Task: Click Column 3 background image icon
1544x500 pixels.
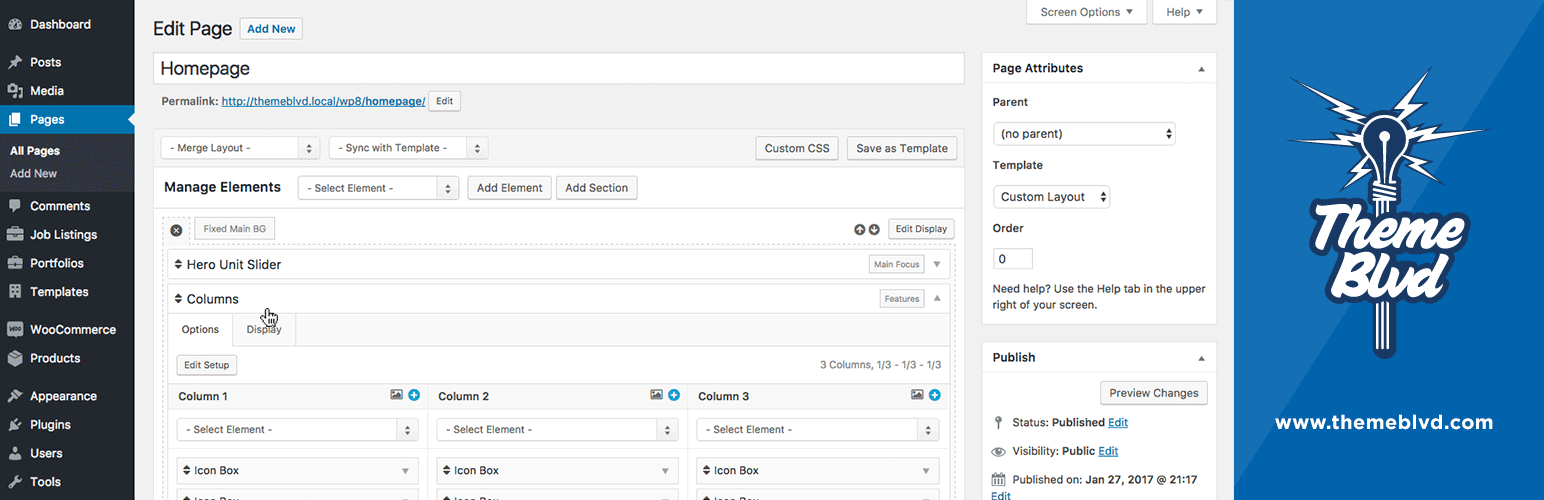Action: [x=917, y=395]
